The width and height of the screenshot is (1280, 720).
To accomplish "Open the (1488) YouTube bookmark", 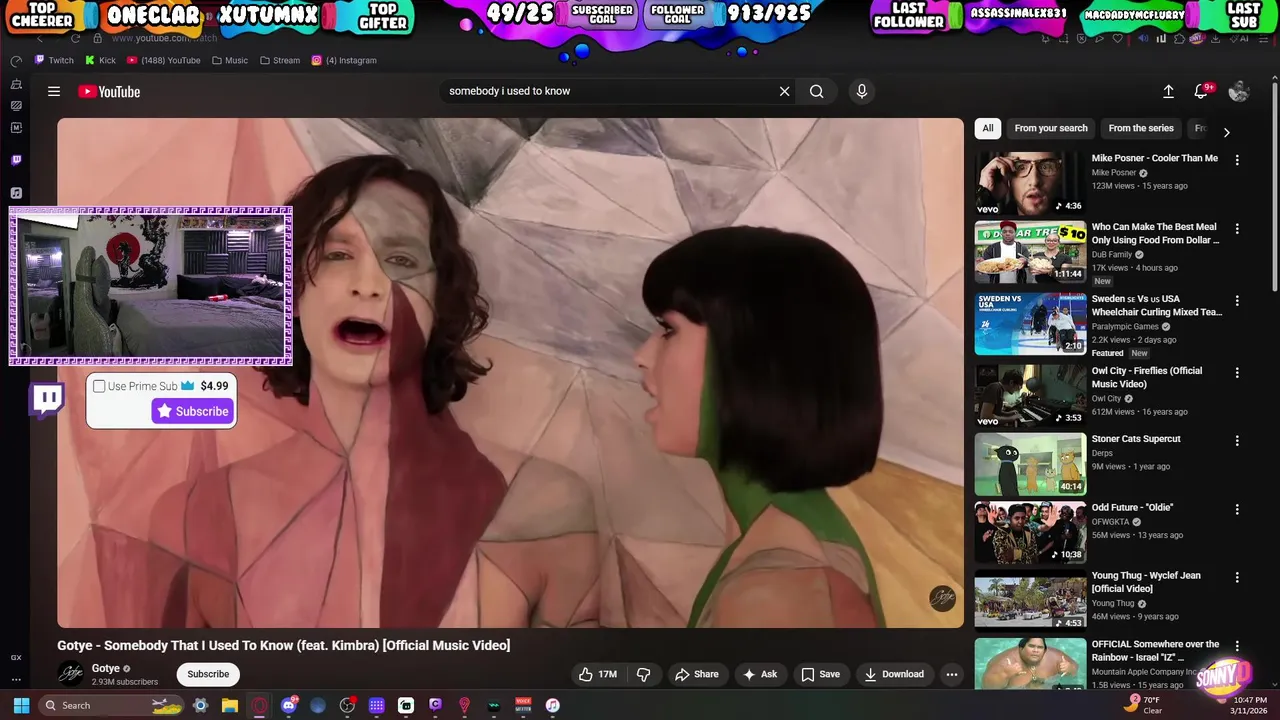I will point(163,60).
